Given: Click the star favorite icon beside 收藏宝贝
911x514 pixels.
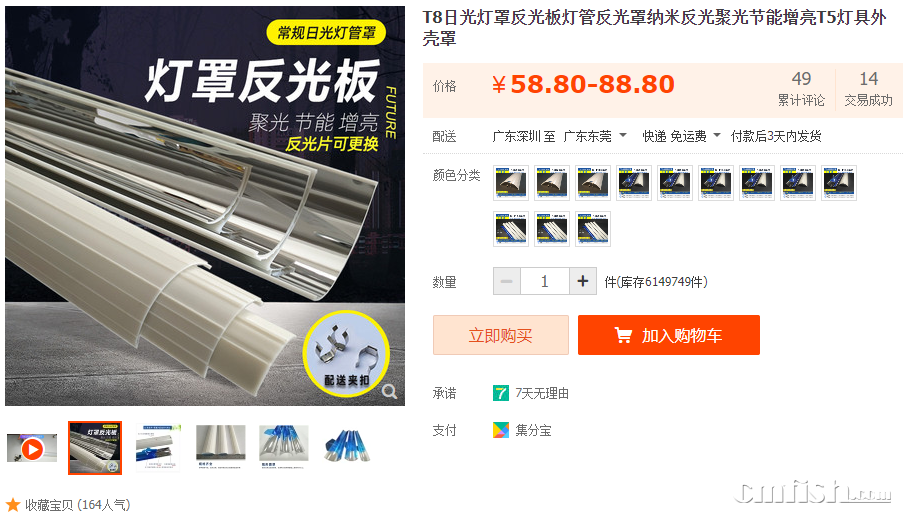Looking at the screenshot, I should tap(13, 505).
